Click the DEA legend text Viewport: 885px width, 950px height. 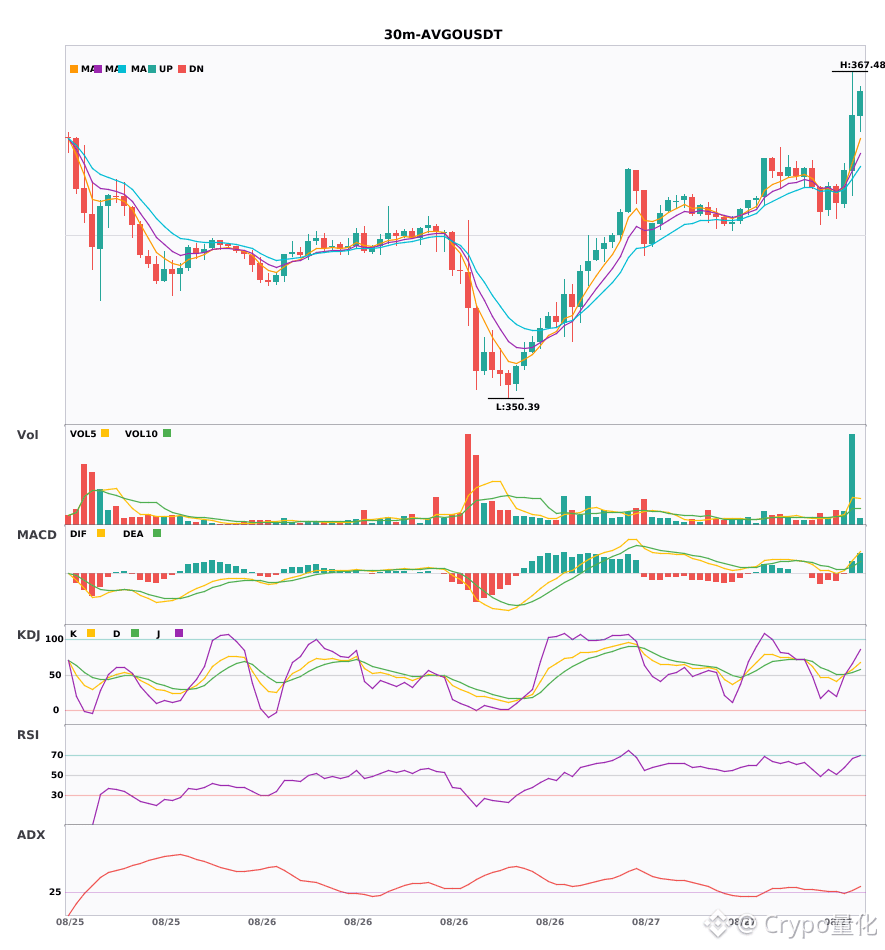(x=133, y=534)
